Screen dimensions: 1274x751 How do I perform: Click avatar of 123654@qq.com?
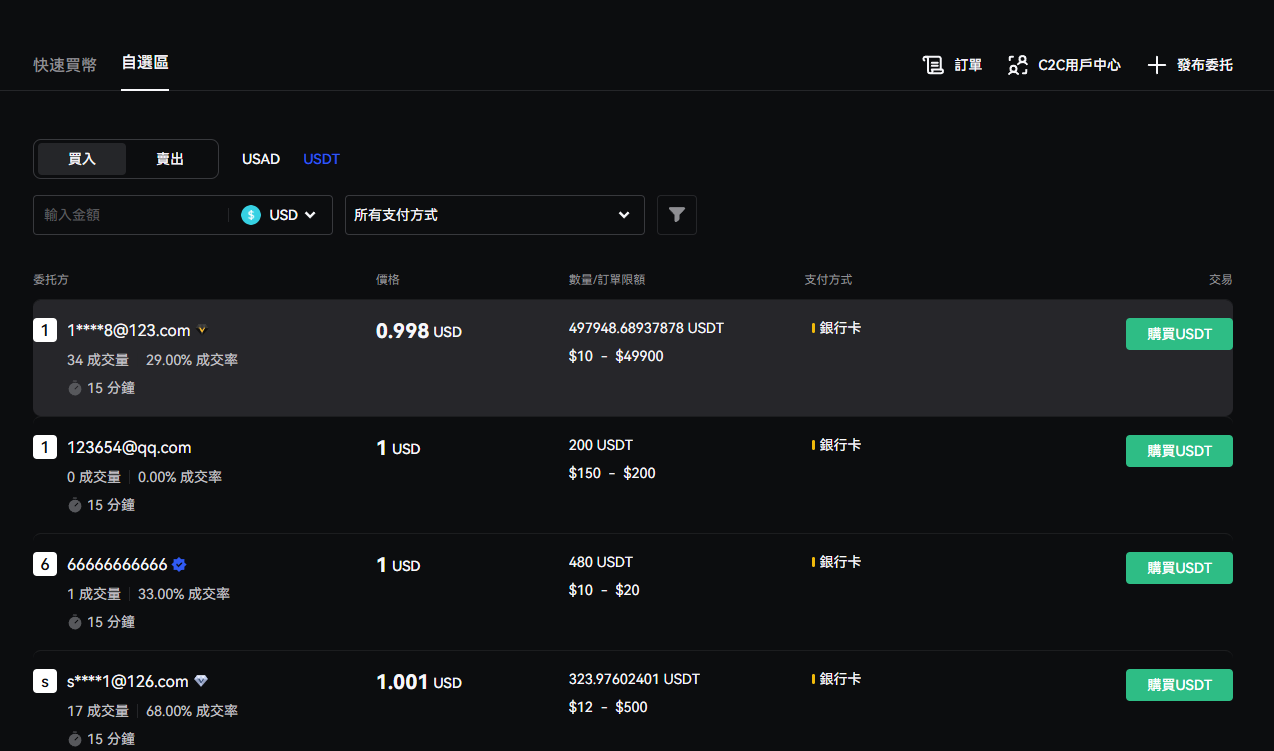click(x=45, y=447)
